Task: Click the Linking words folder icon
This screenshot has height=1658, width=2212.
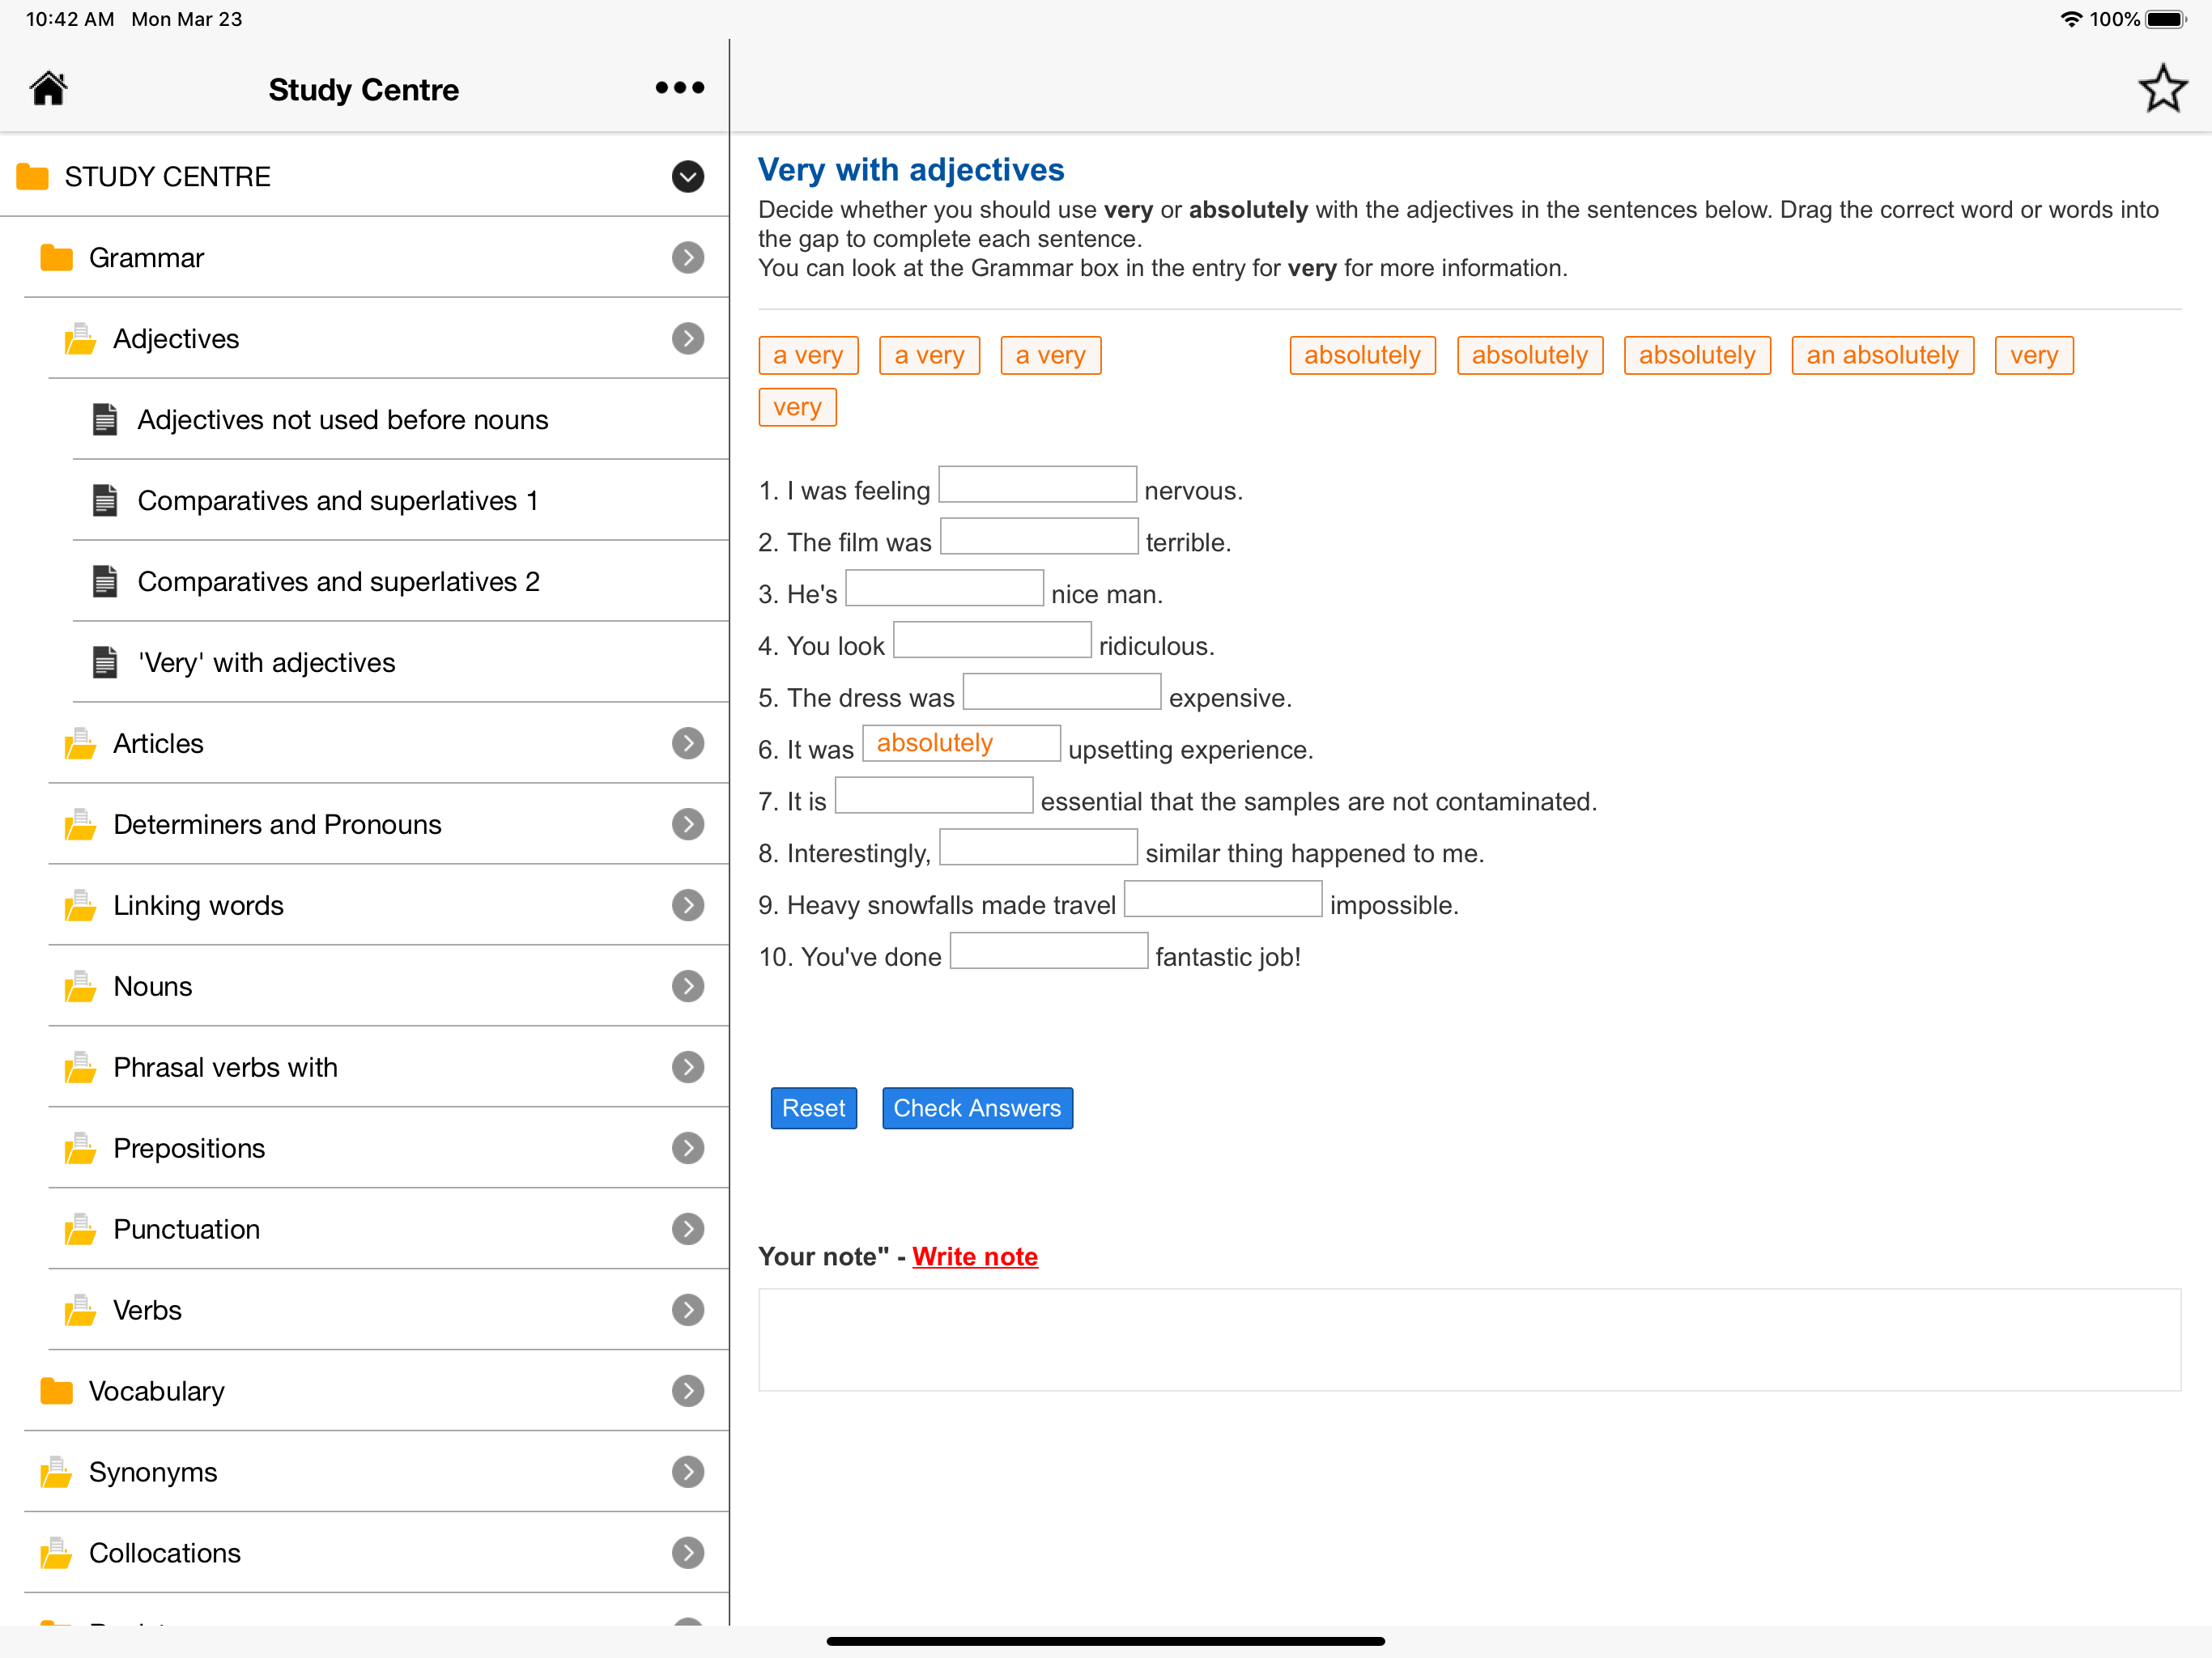Action: coord(81,906)
